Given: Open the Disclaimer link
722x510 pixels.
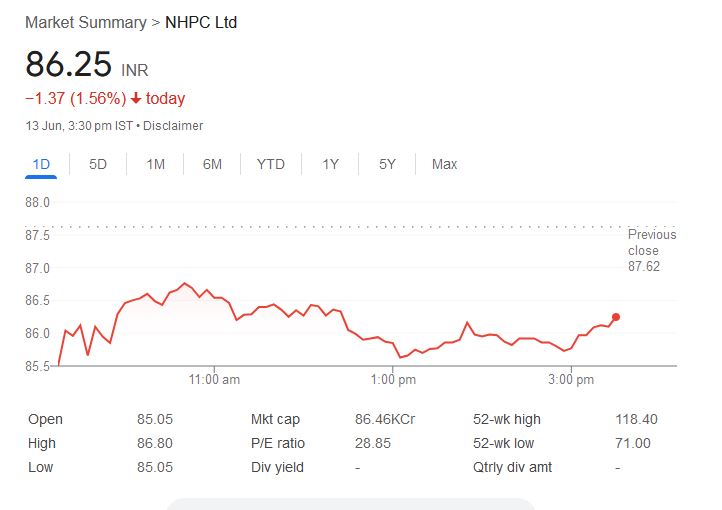Looking at the screenshot, I should click(173, 126).
